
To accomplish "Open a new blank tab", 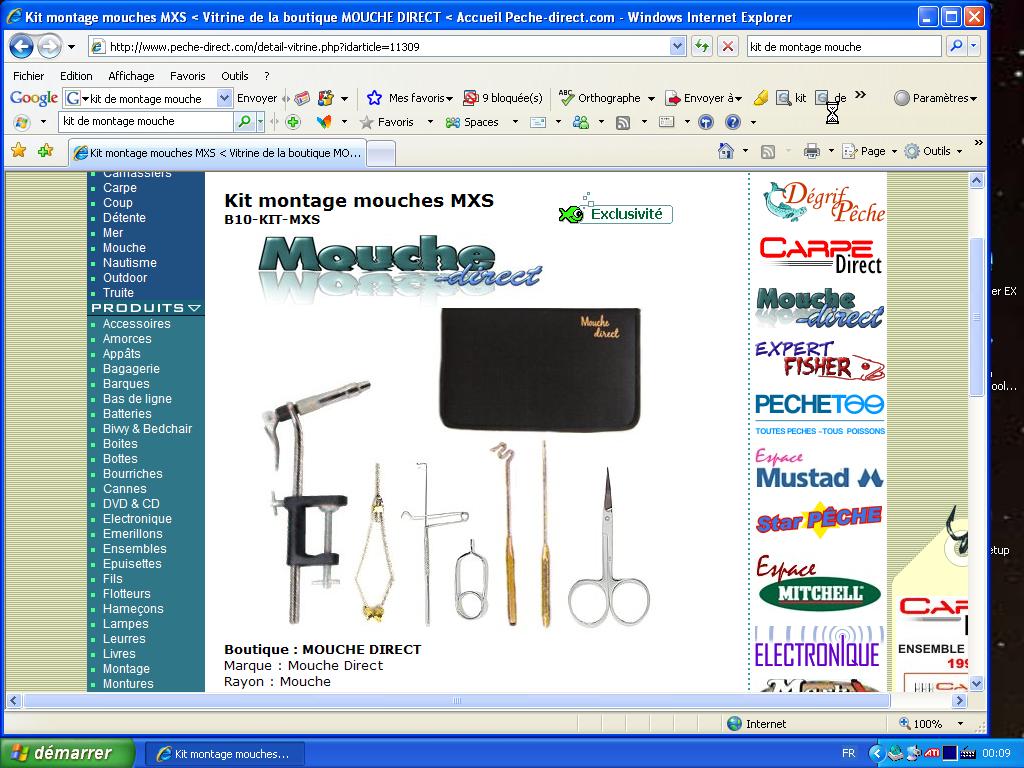I will pyautogui.click(x=381, y=154).
